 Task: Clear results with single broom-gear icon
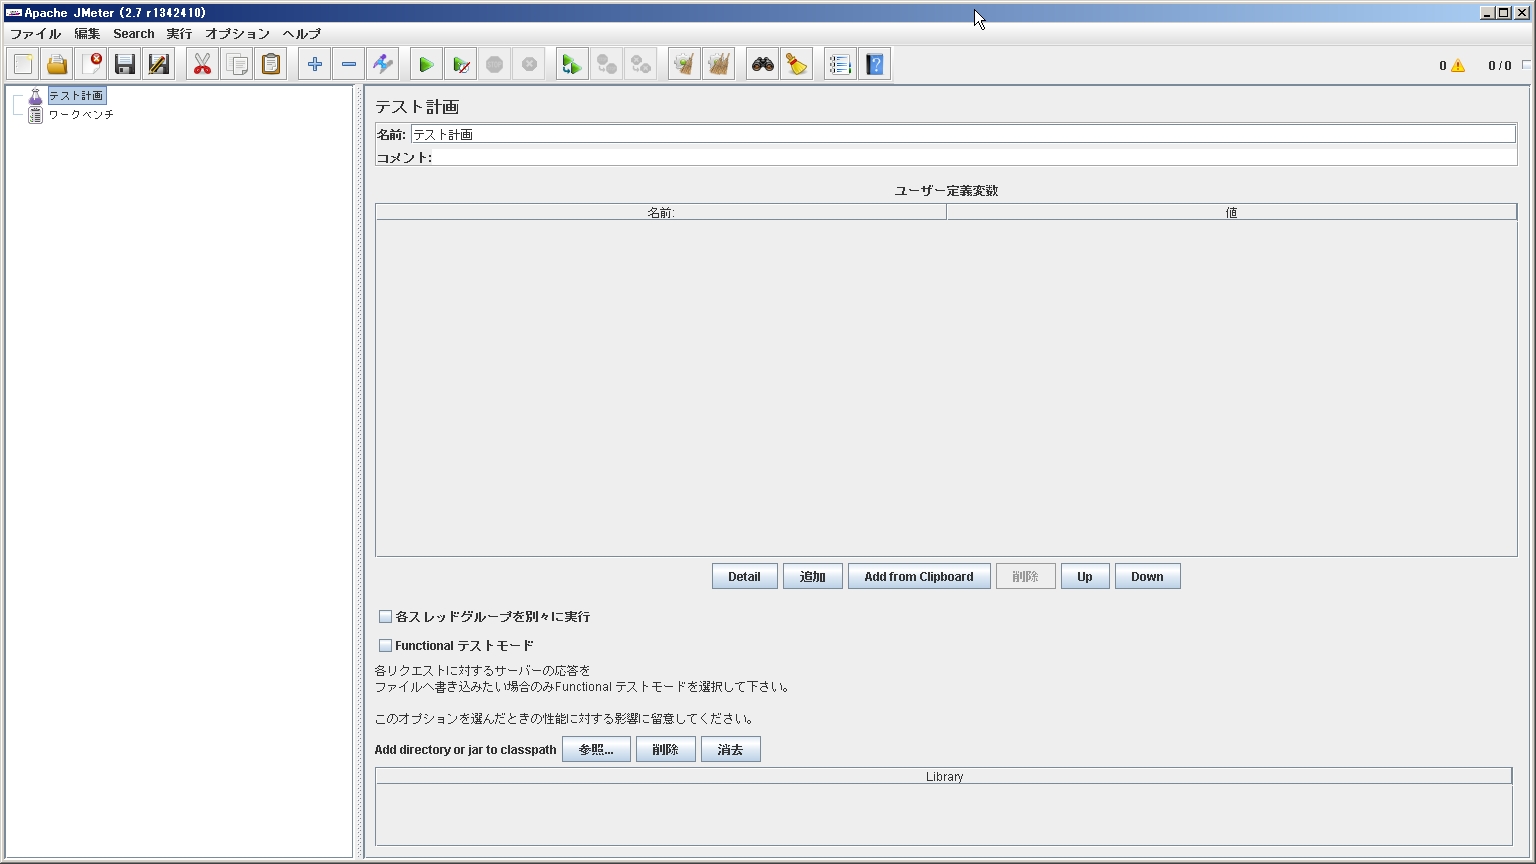click(685, 64)
